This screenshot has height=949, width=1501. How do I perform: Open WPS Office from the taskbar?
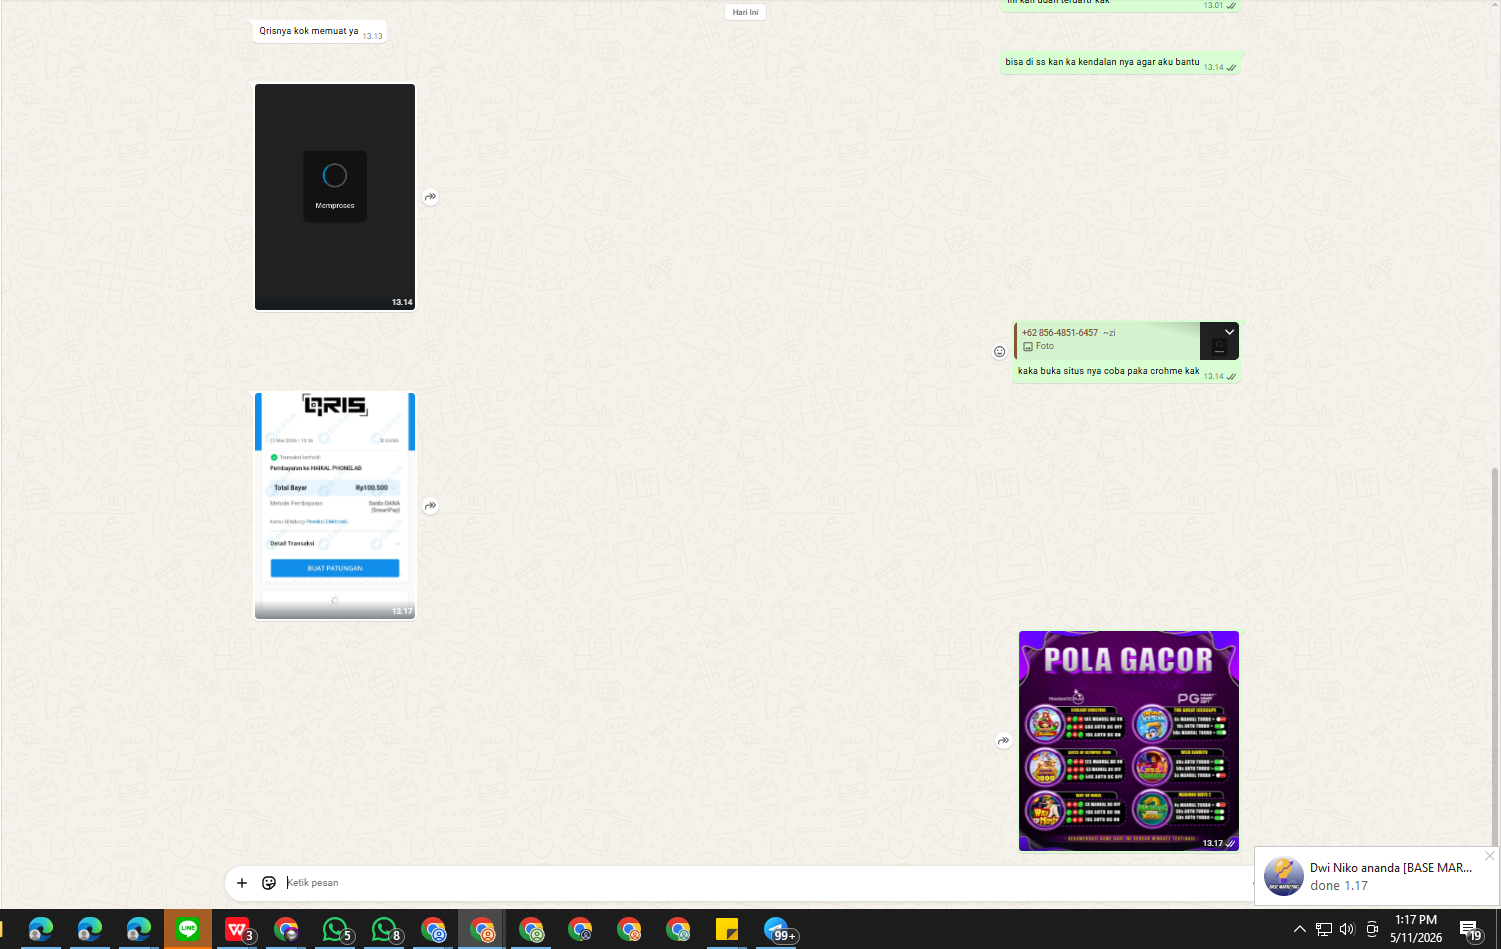coord(237,929)
